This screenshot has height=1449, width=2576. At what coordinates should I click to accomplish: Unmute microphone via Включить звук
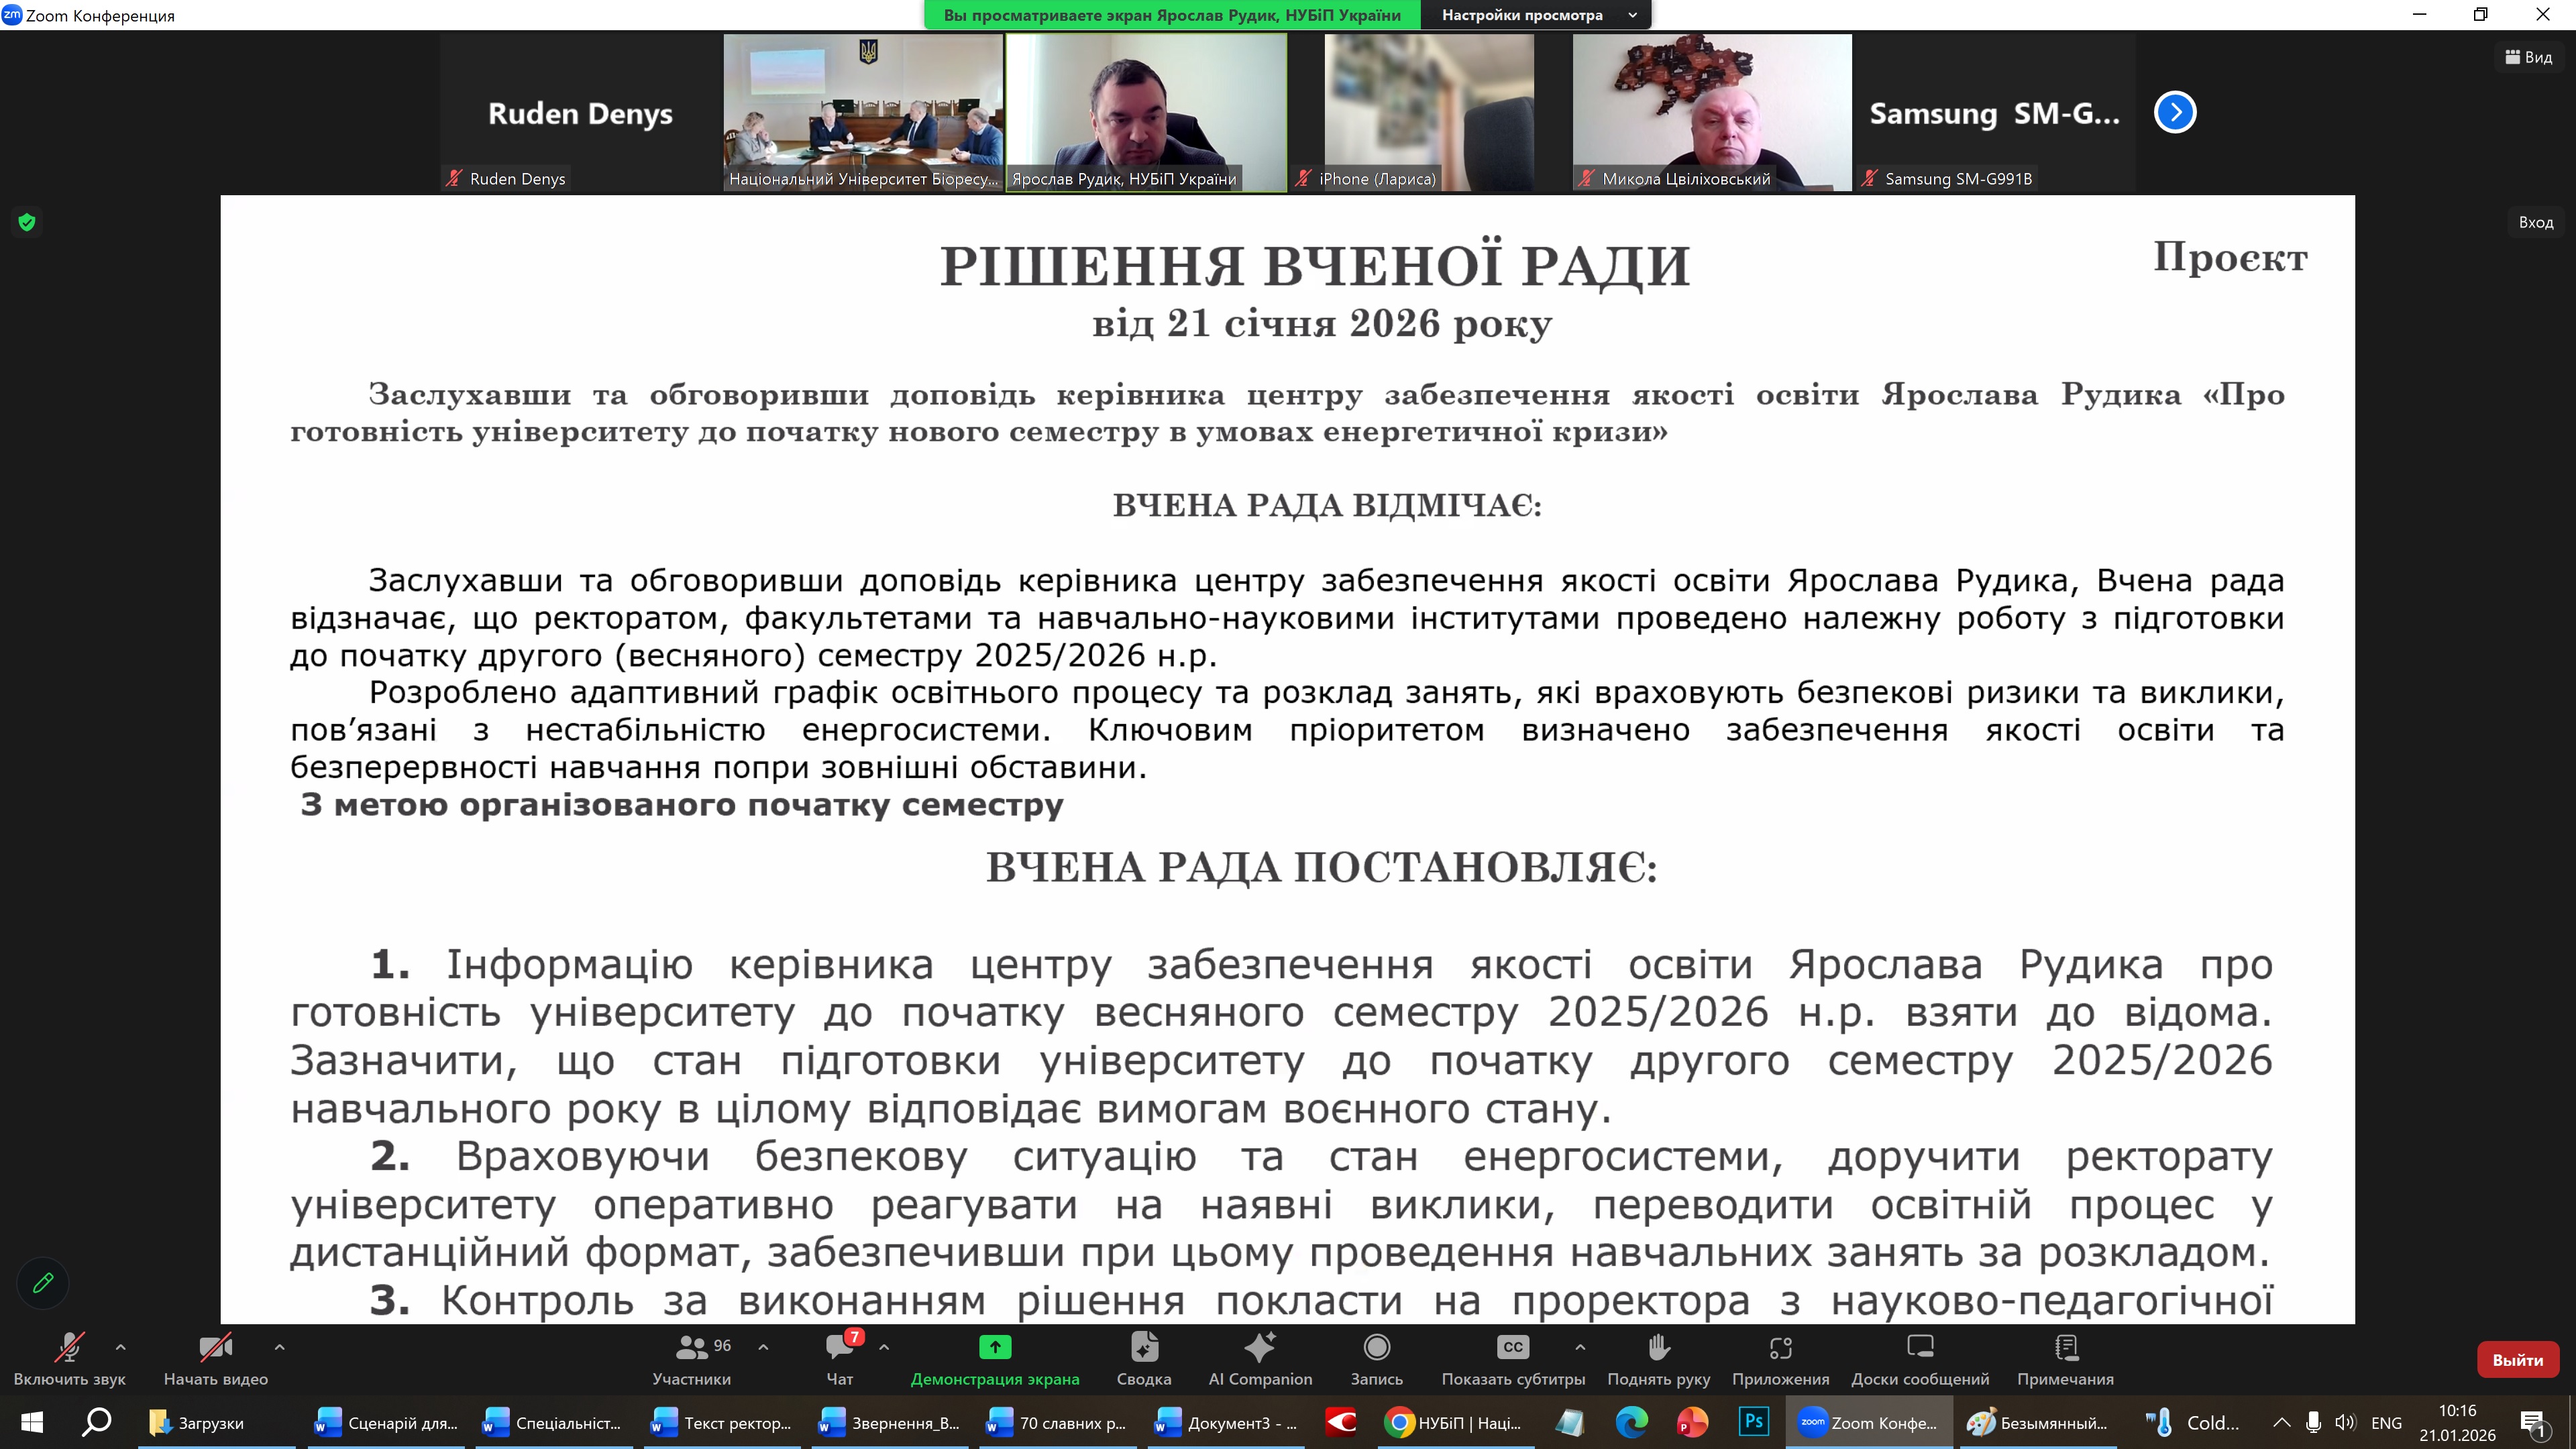click(69, 1348)
